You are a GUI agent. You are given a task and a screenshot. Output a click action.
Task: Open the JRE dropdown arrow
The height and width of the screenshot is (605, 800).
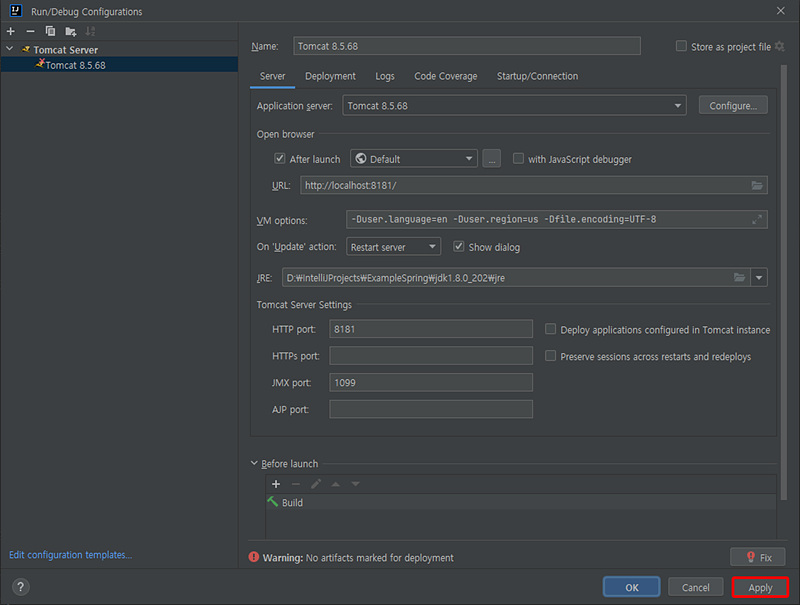(x=759, y=278)
